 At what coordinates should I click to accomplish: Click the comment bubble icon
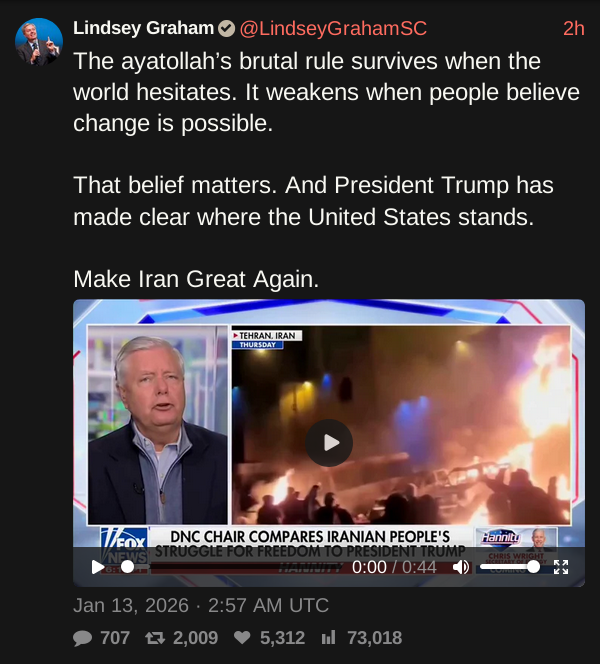(x=83, y=638)
